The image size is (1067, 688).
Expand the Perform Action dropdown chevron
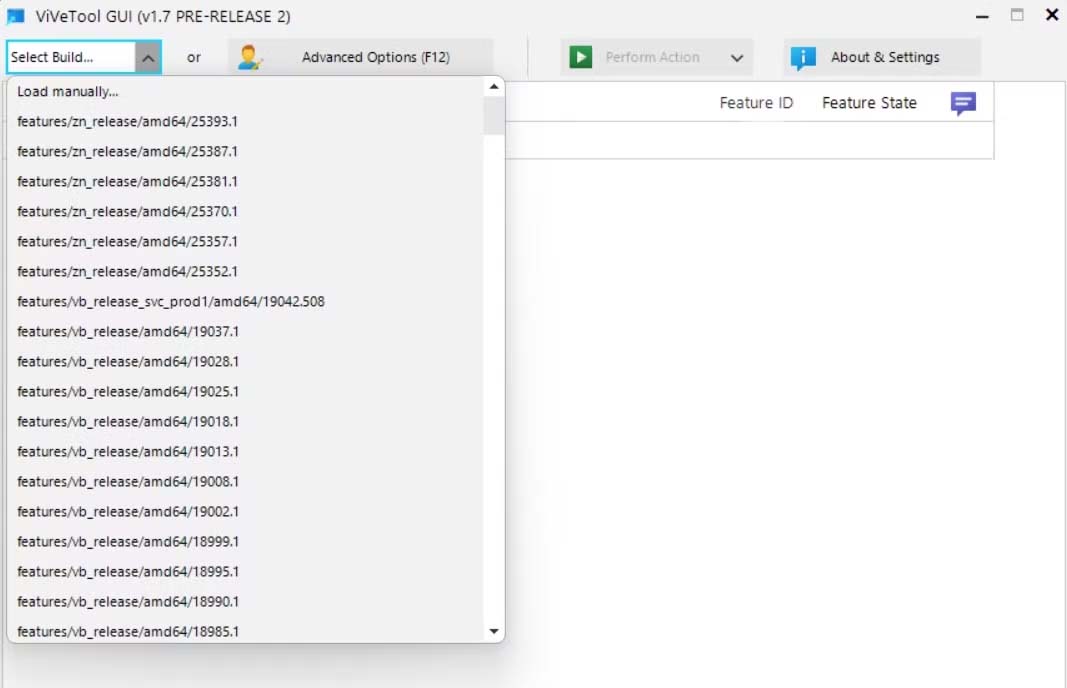(737, 58)
